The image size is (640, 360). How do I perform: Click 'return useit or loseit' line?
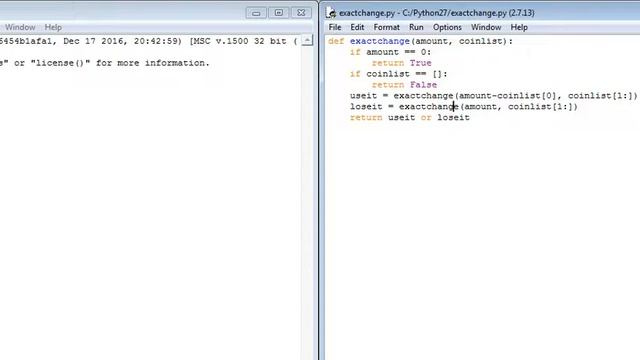coord(410,118)
